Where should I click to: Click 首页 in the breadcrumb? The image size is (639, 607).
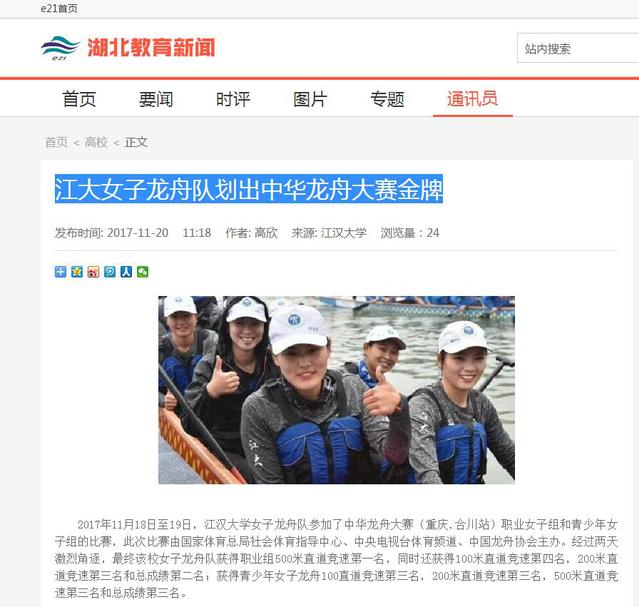(56, 142)
